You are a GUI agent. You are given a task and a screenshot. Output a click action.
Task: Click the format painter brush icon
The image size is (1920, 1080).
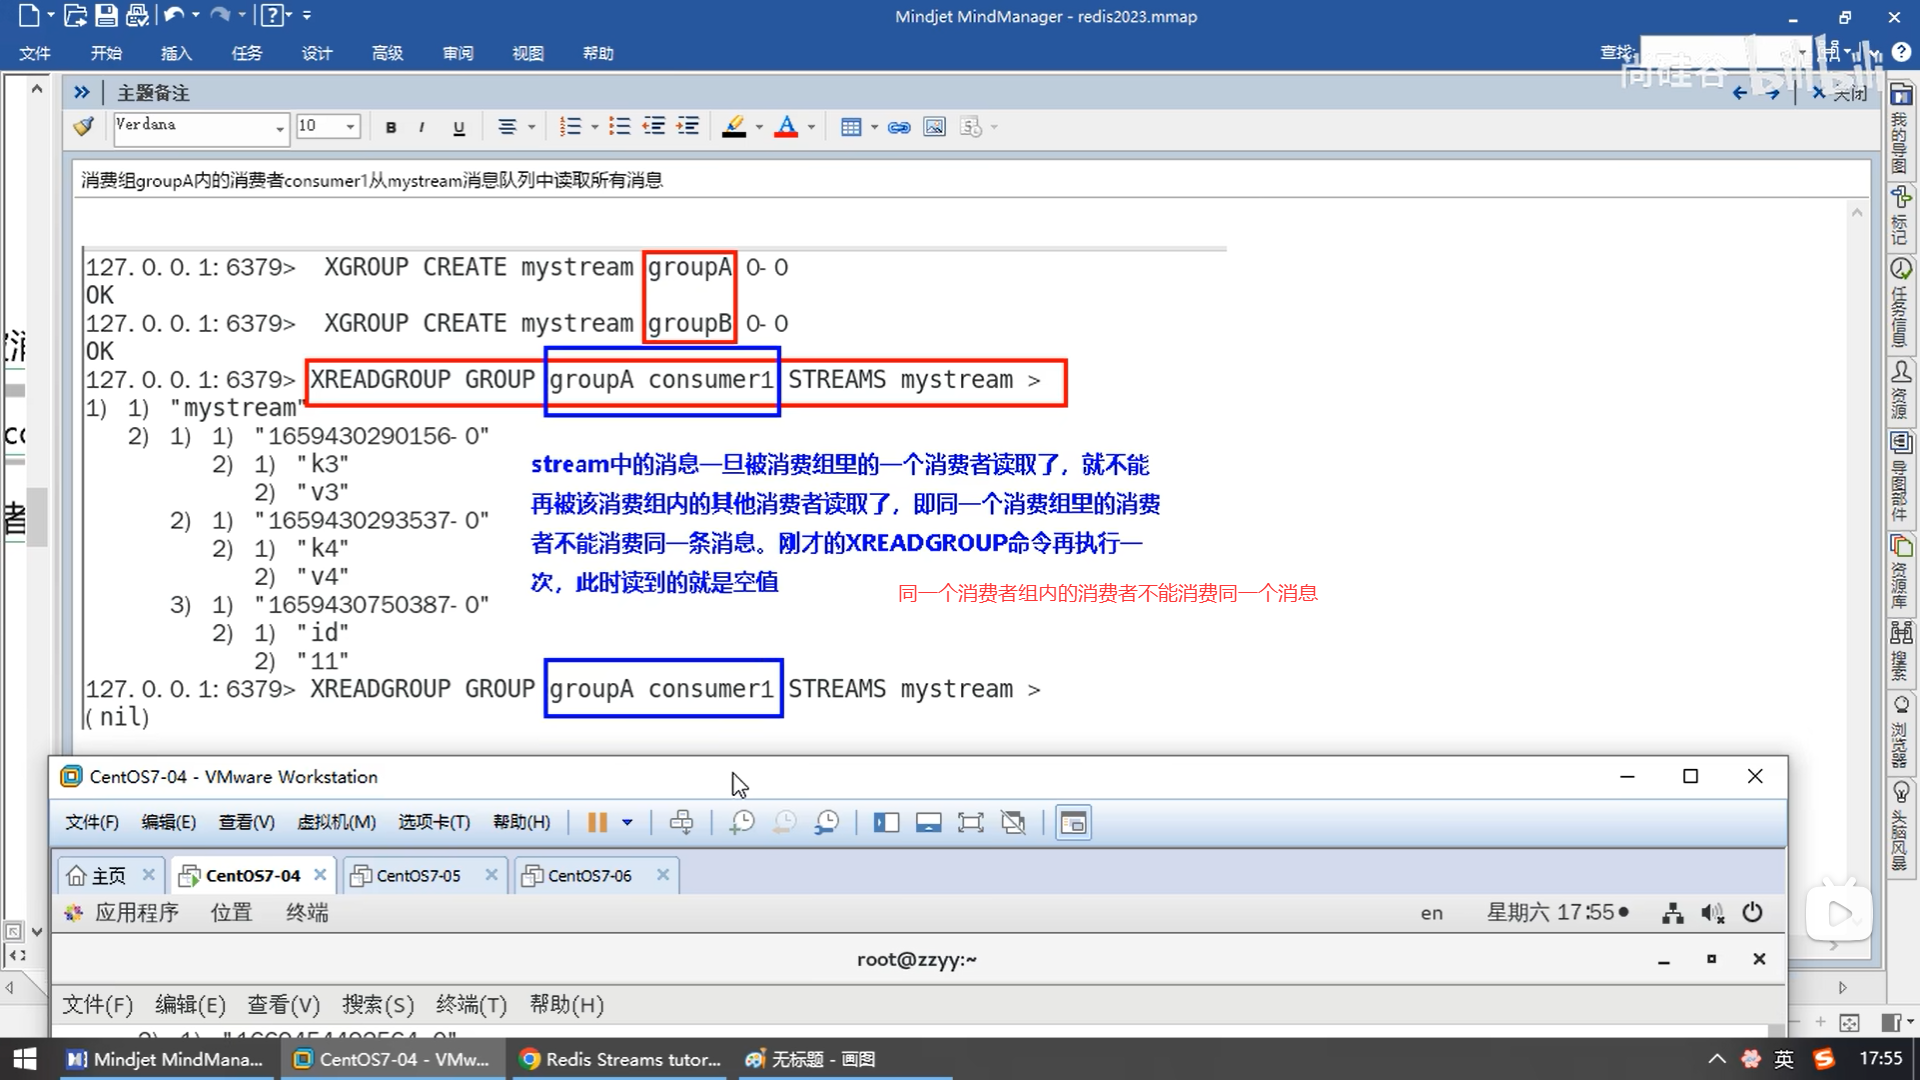pyautogui.click(x=84, y=127)
